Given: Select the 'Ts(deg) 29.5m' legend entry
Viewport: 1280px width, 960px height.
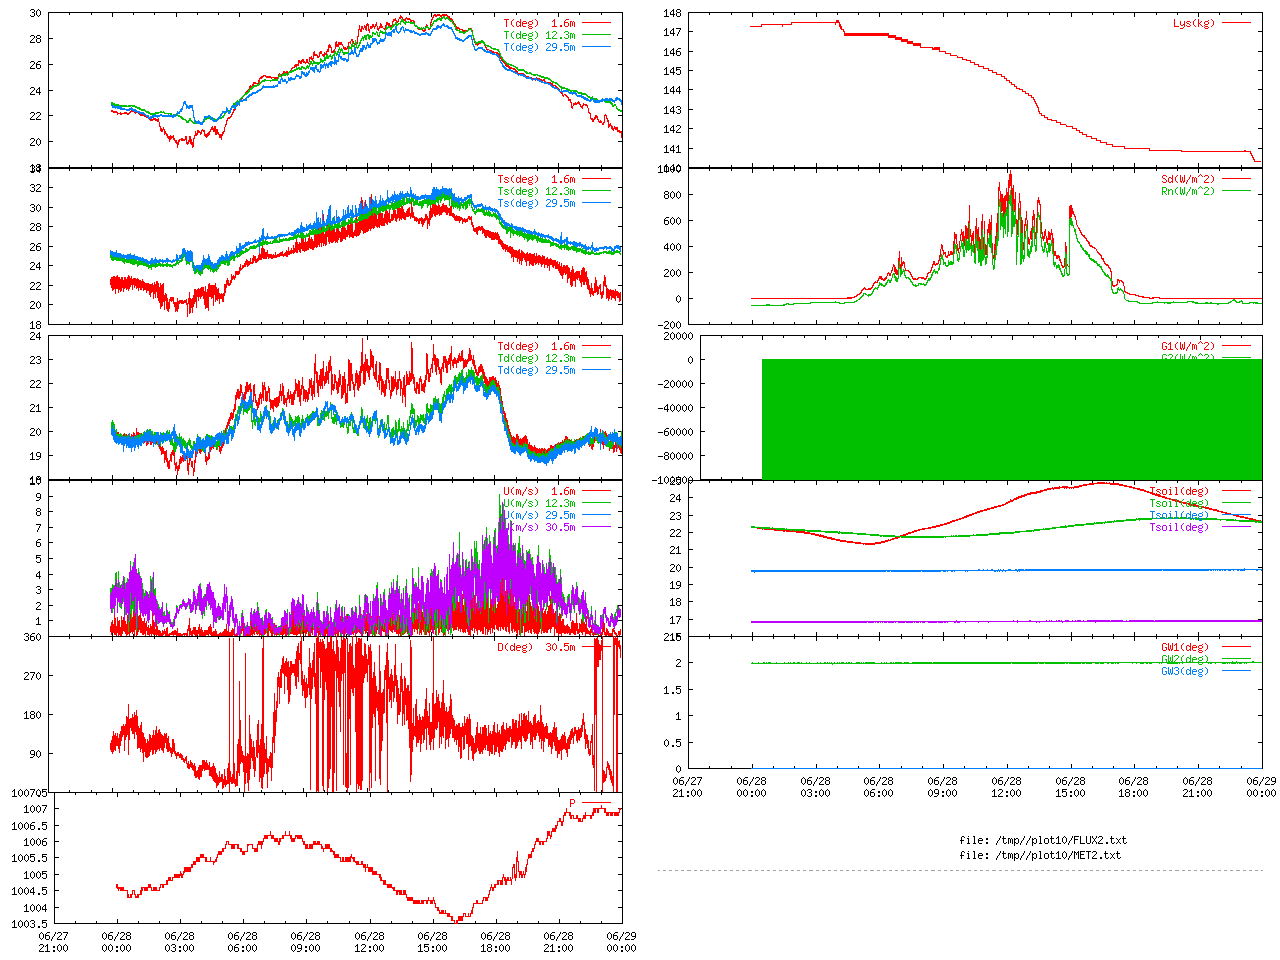Looking at the screenshot, I should (537, 204).
